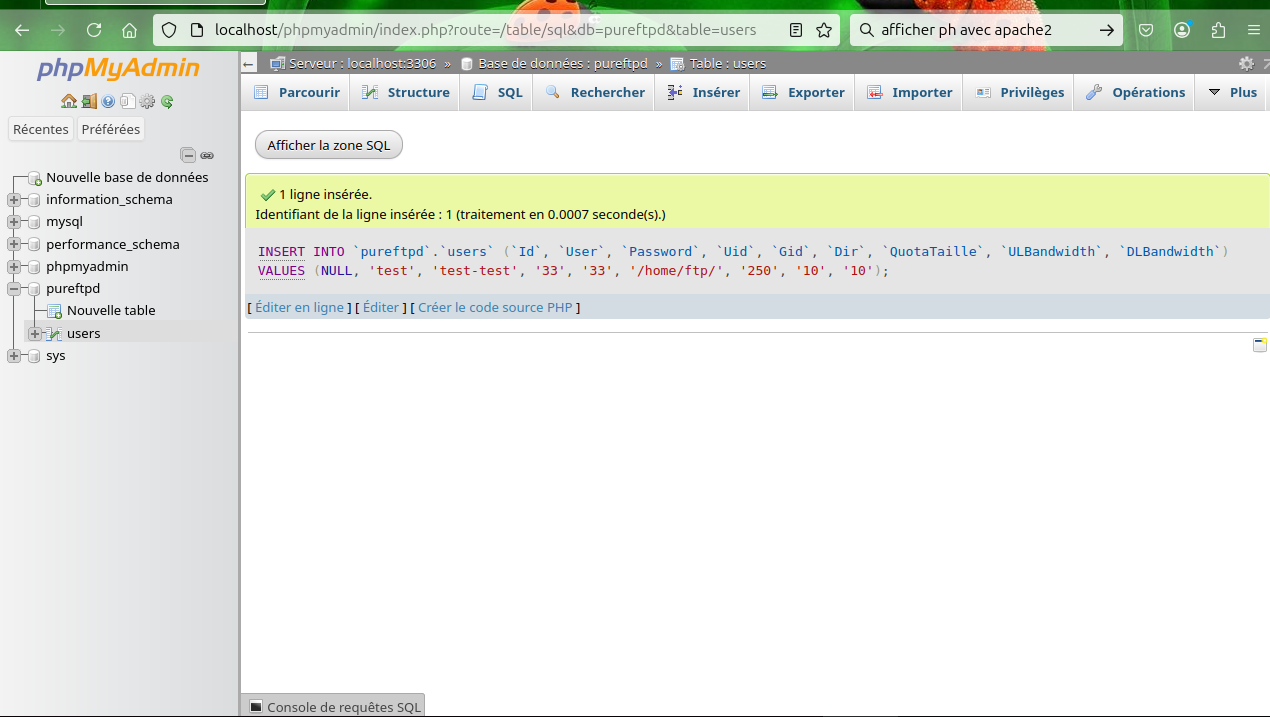Click the Éditer link

[x=381, y=307]
